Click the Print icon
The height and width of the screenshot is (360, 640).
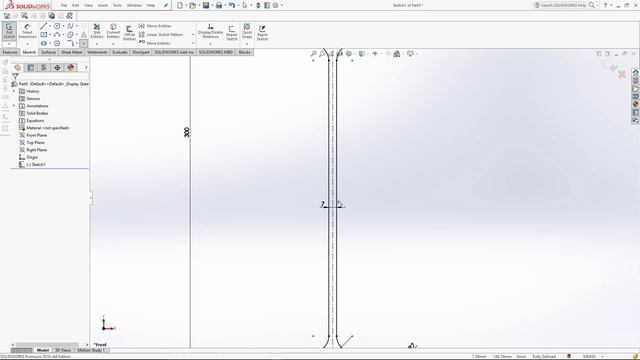[219, 5]
